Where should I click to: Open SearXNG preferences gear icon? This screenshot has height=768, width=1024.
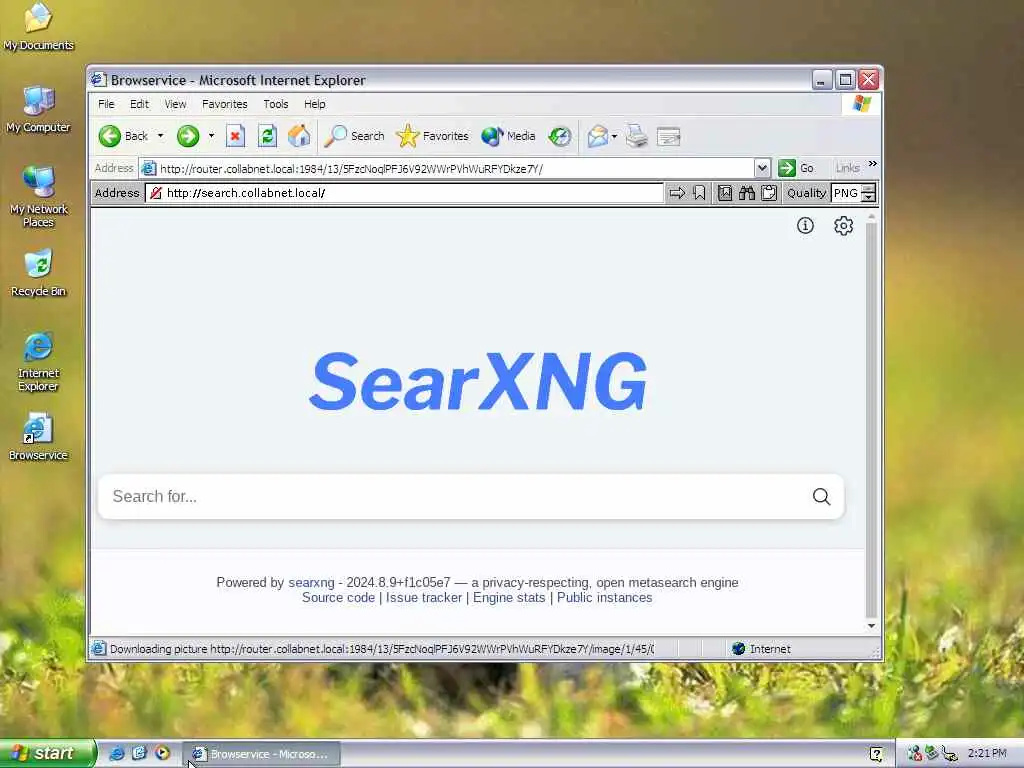[x=844, y=225]
